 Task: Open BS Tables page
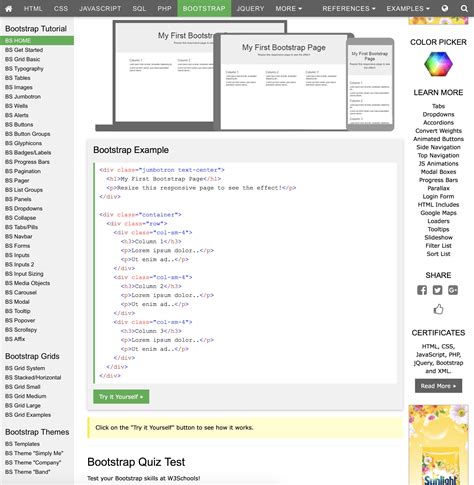pyautogui.click(x=18, y=78)
